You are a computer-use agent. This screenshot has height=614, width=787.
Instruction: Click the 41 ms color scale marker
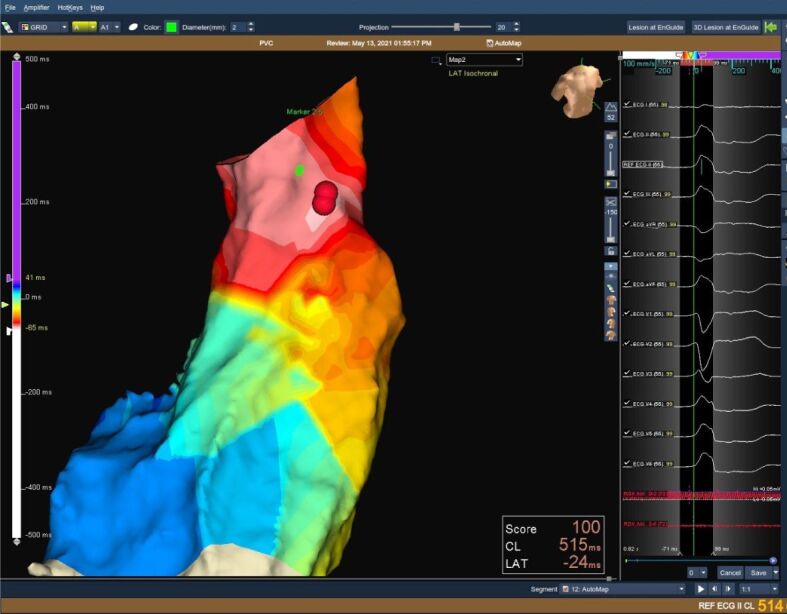[10, 278]
